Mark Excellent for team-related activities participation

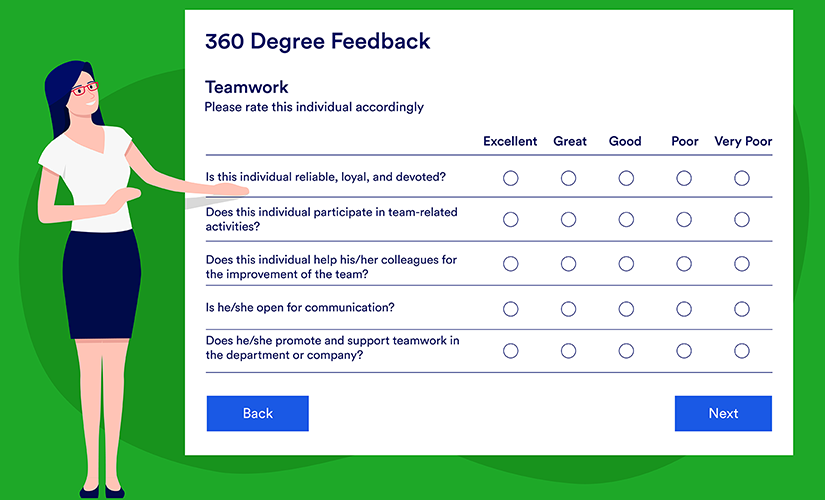pos(511,220)
